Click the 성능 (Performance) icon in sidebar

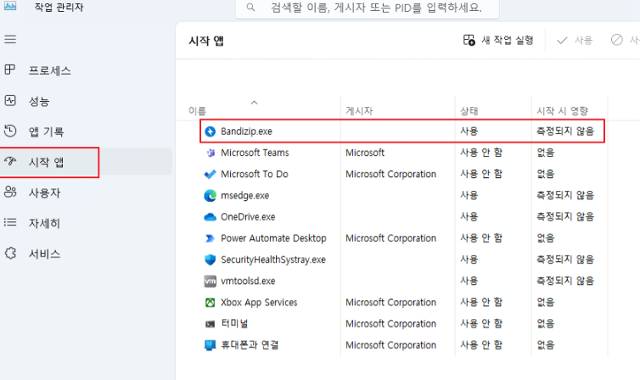[10, 100]
